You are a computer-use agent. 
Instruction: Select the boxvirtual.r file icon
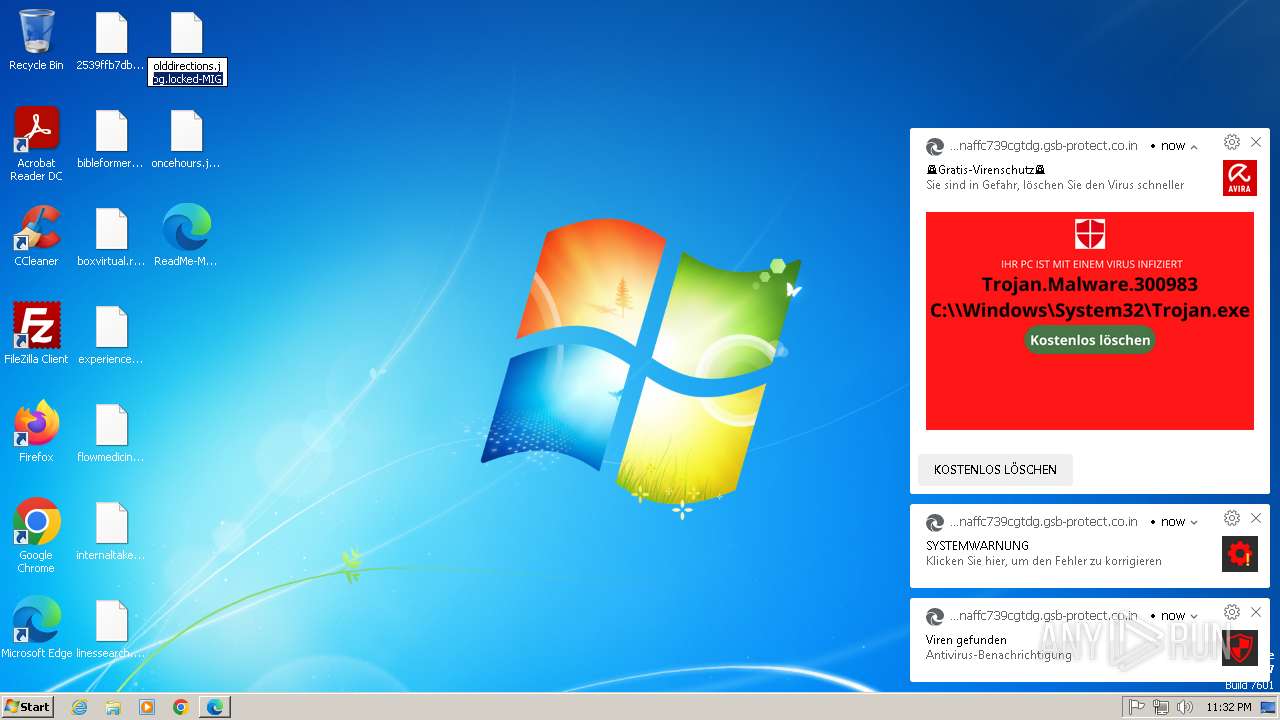point(111,236)
